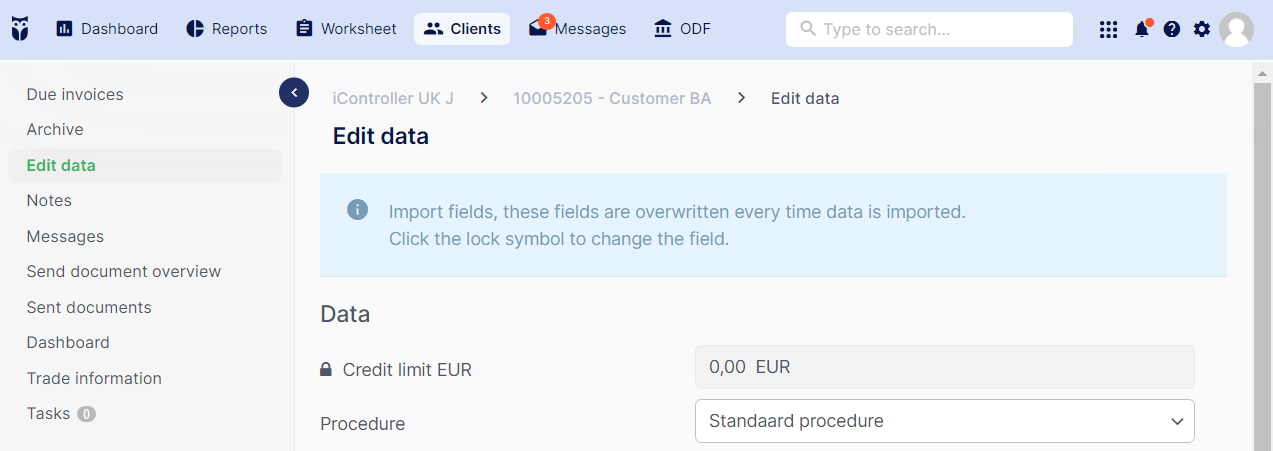Viewport: 1273px width, 451px height.
Task: Open the help question mark icon
Action: click(1172, 30)
